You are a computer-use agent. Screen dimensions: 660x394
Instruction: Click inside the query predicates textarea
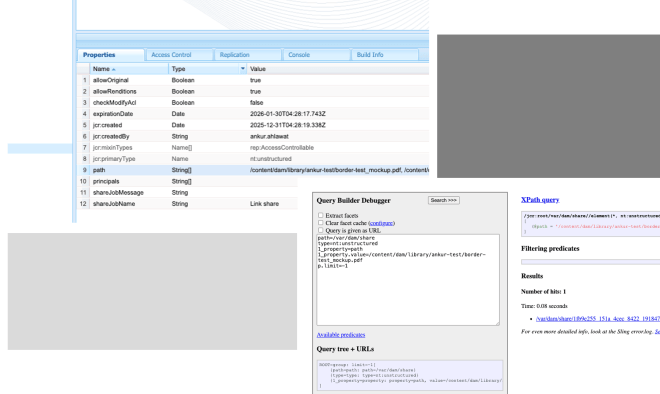pos(408,280)
